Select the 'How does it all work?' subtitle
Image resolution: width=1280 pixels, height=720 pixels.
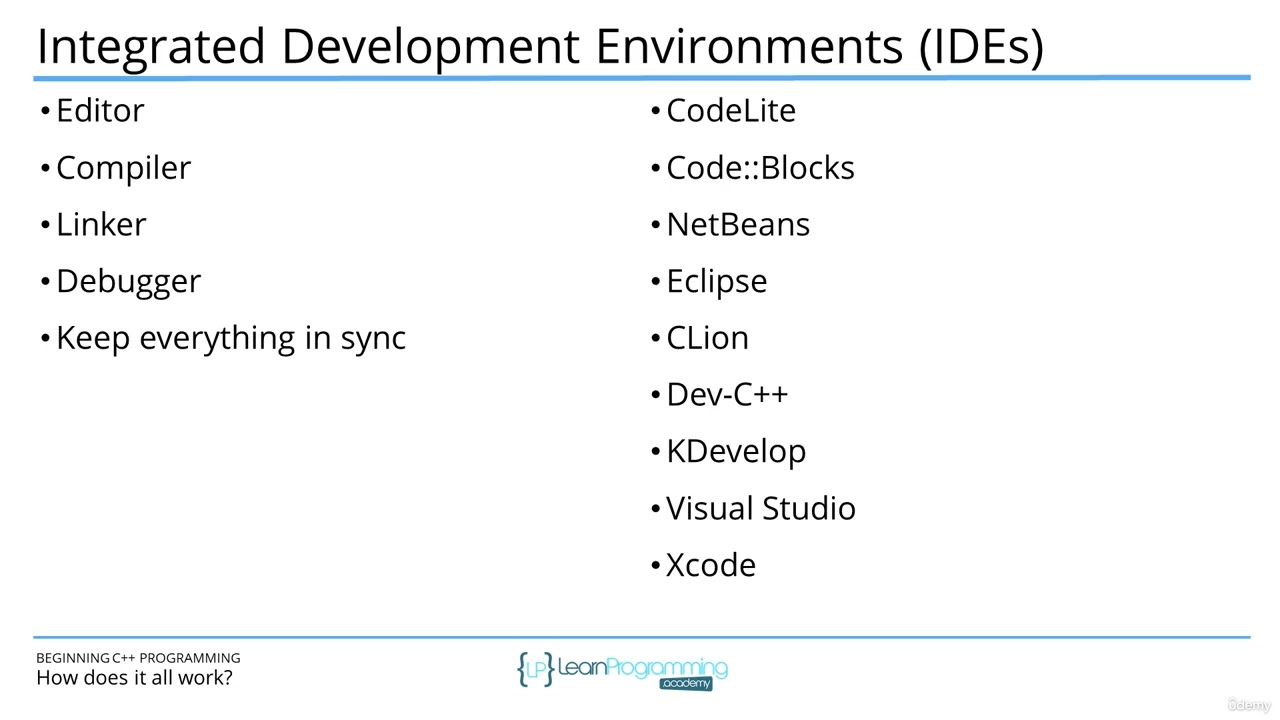coord(134,678)
